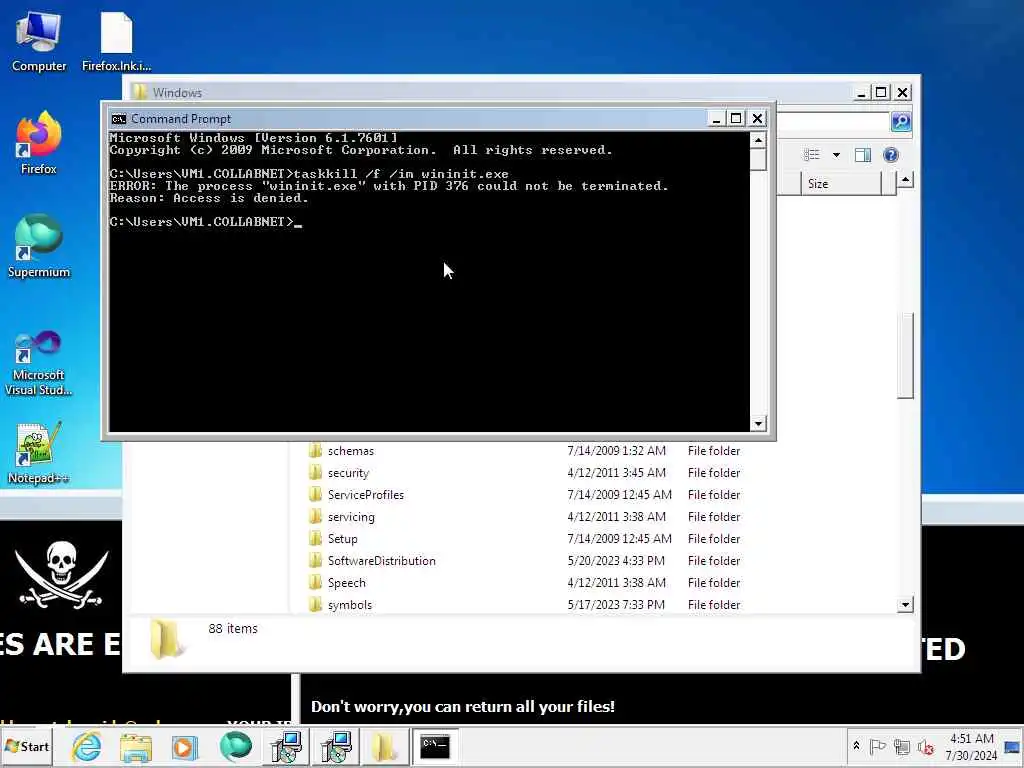The height and width of the screenshot is (768, 1024).
Task: Minimize the Windows Explorer window
Action: (861, 93)
